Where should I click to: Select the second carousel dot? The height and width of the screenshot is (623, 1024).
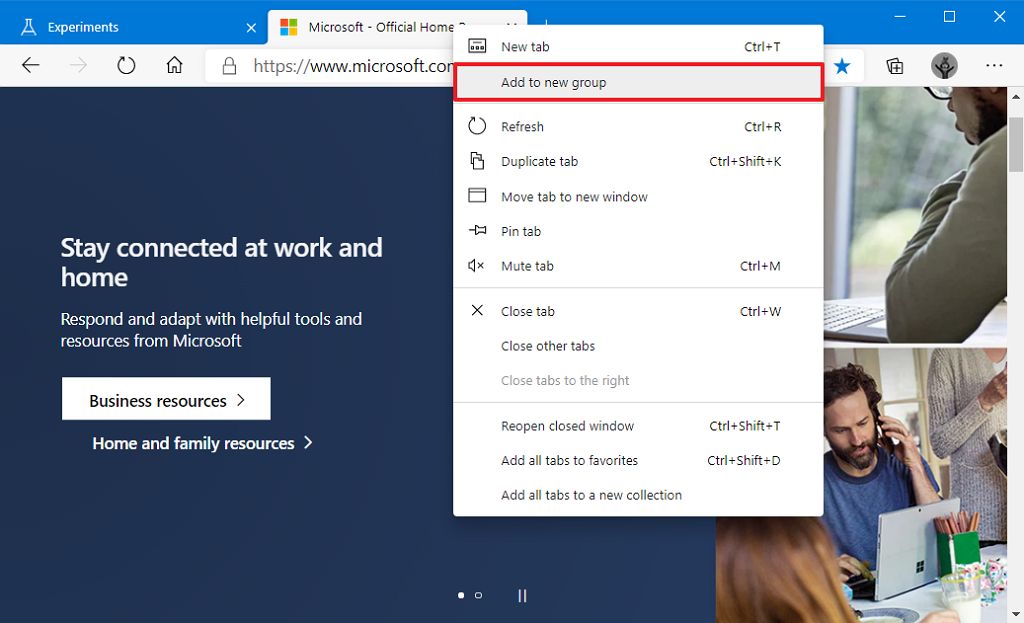point(478,595)
